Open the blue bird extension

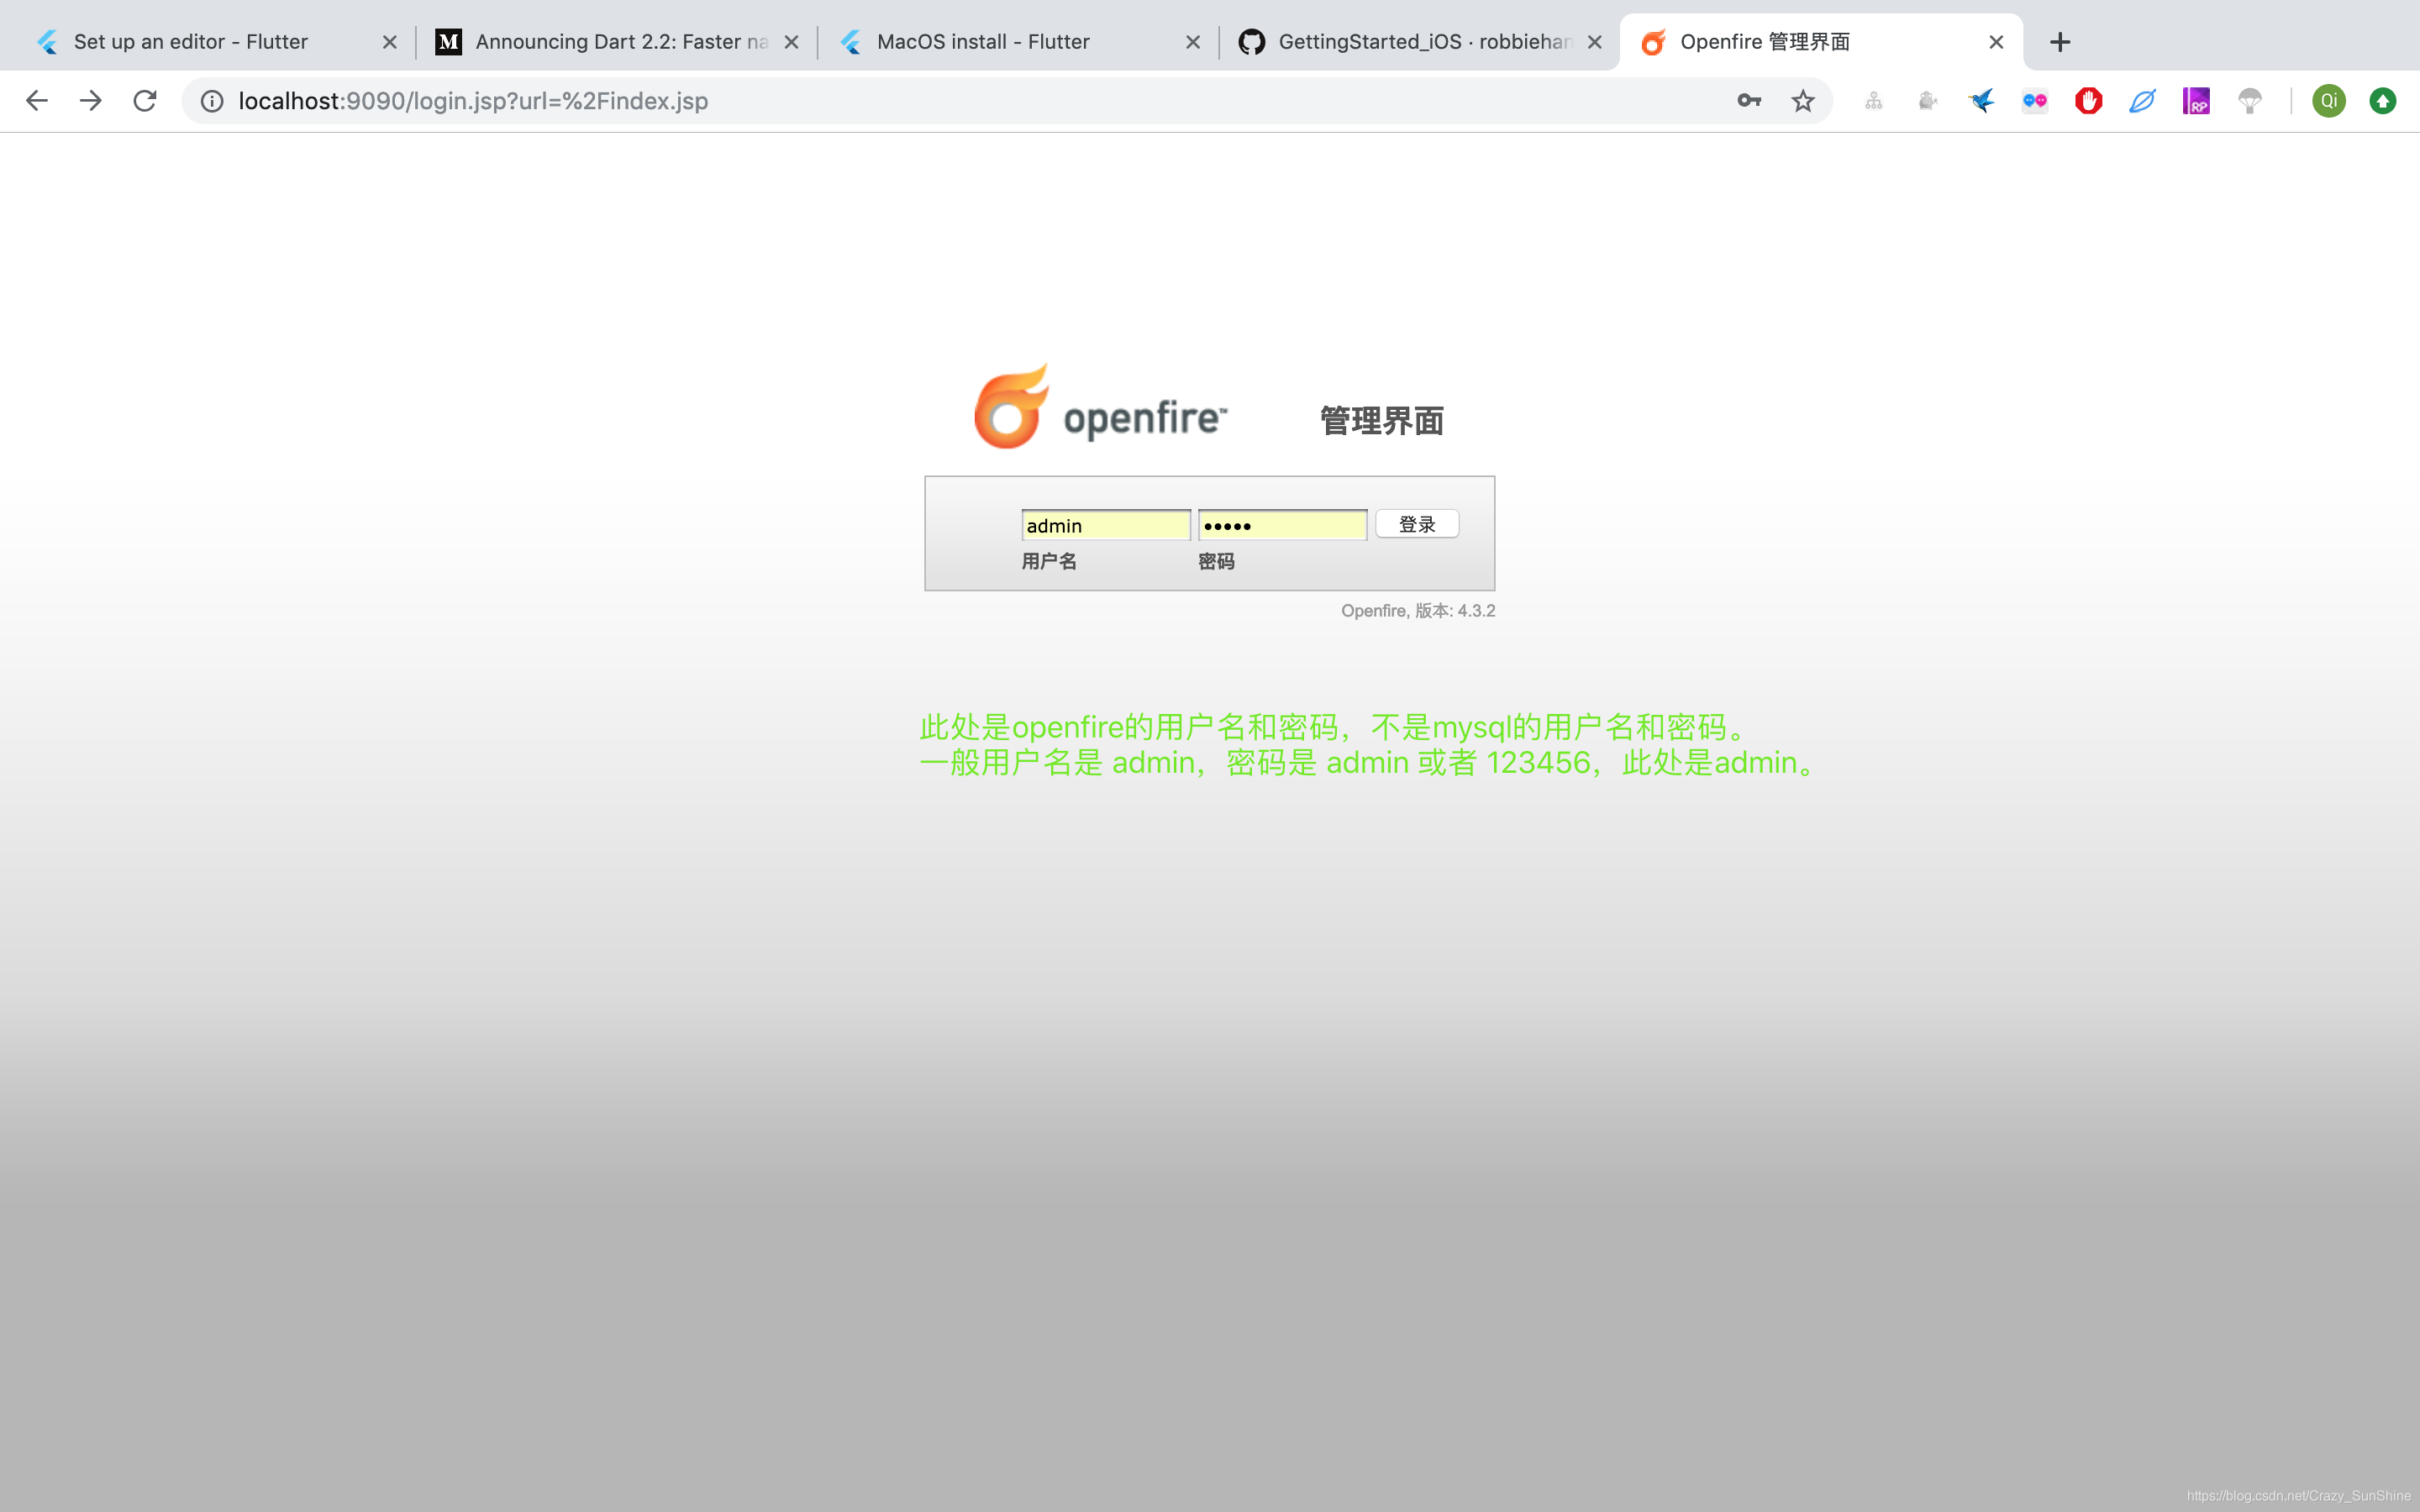[x=1981, y=101]
